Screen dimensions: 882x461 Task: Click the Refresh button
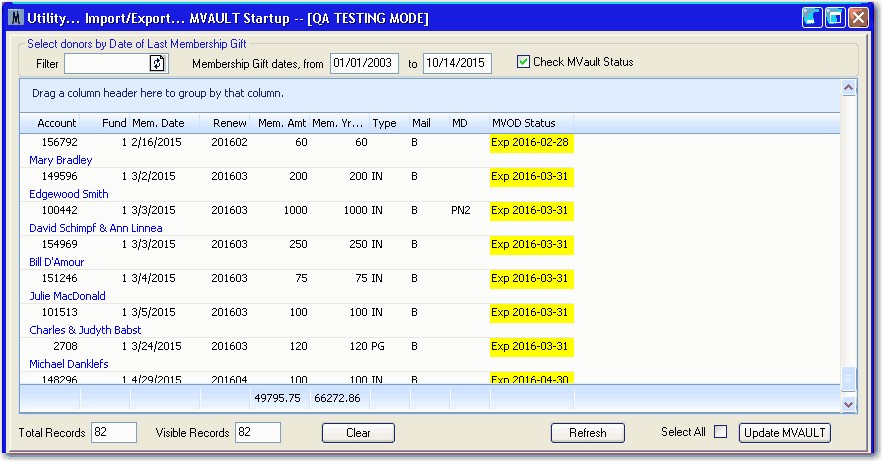588,433
